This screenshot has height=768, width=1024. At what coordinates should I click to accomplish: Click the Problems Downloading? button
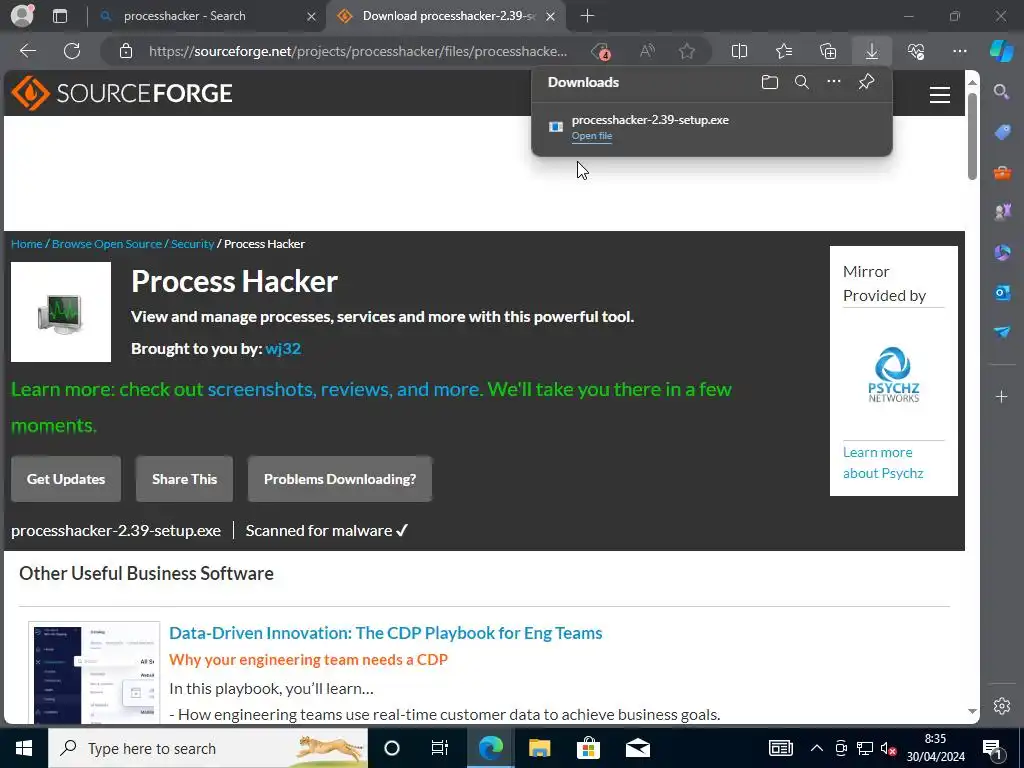tap(340, 479)
